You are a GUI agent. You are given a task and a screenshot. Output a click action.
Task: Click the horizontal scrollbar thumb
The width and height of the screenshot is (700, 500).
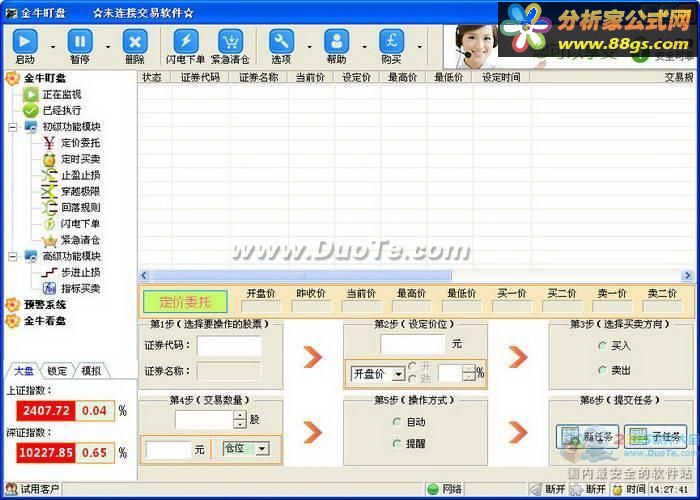coord(301,275)
